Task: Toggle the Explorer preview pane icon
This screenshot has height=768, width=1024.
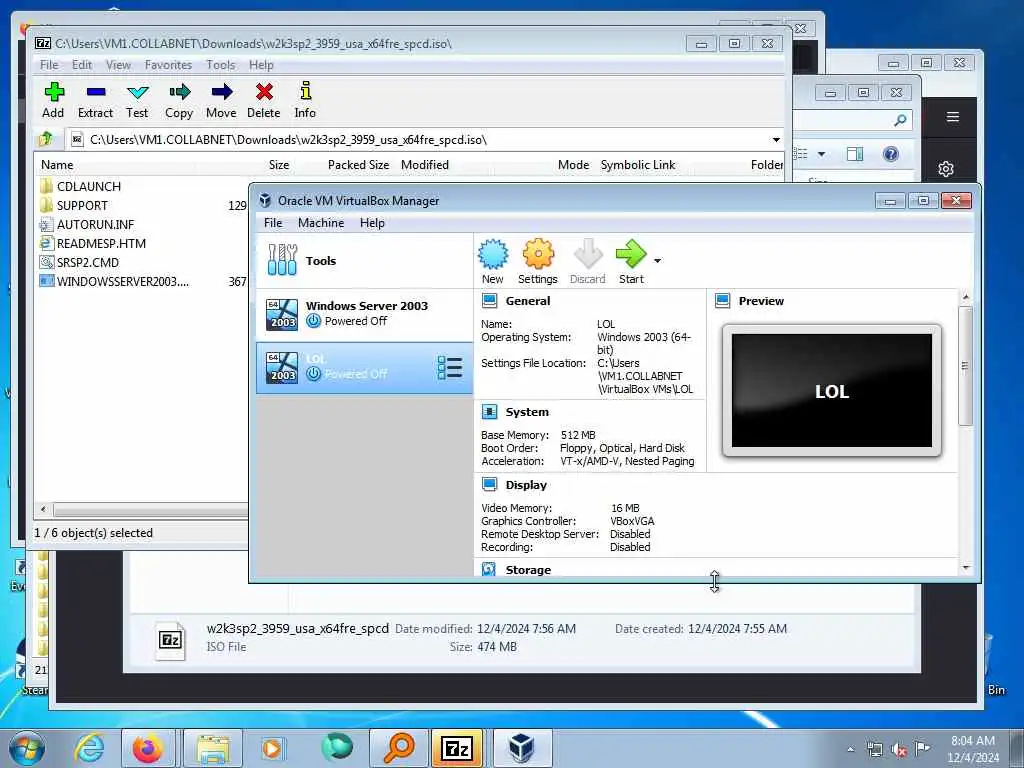Action: [x=855, y=154]
